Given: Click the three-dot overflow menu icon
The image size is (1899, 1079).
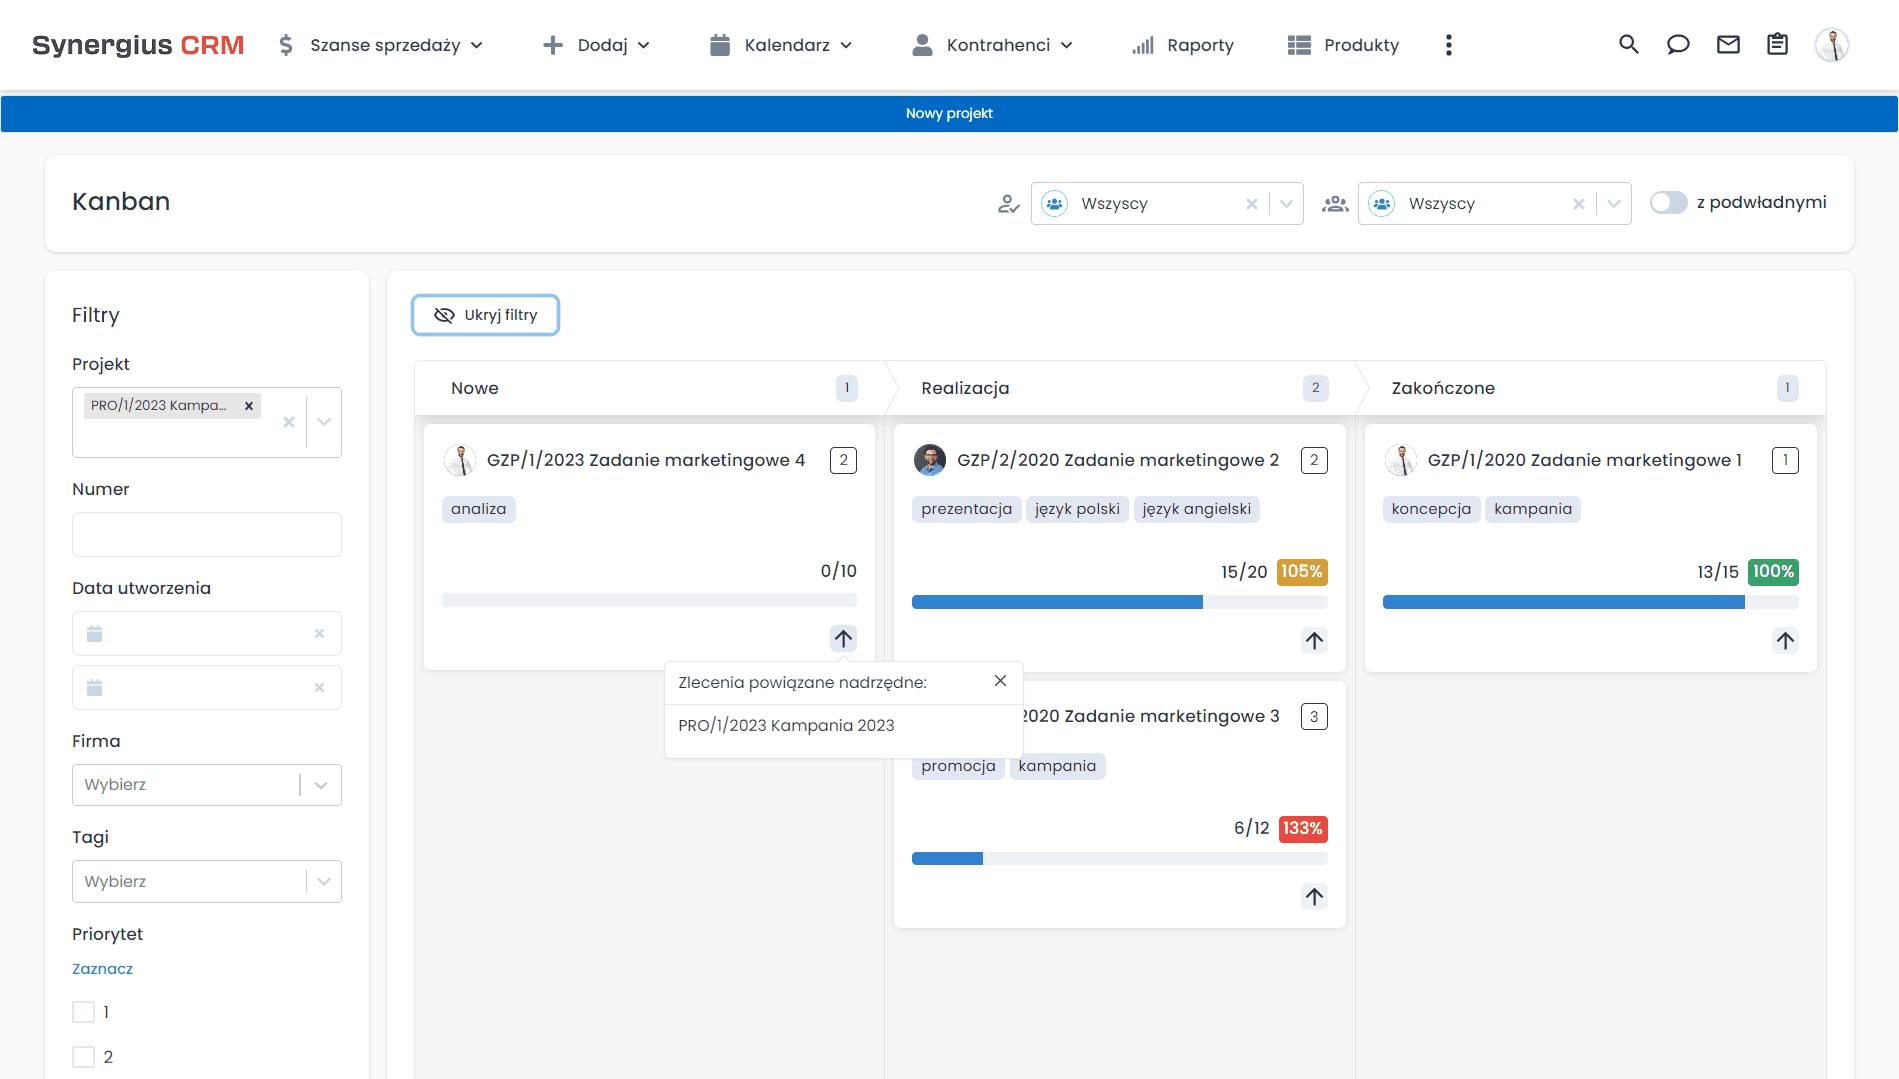Looking at the screenshot, I should pos(1448,44).
